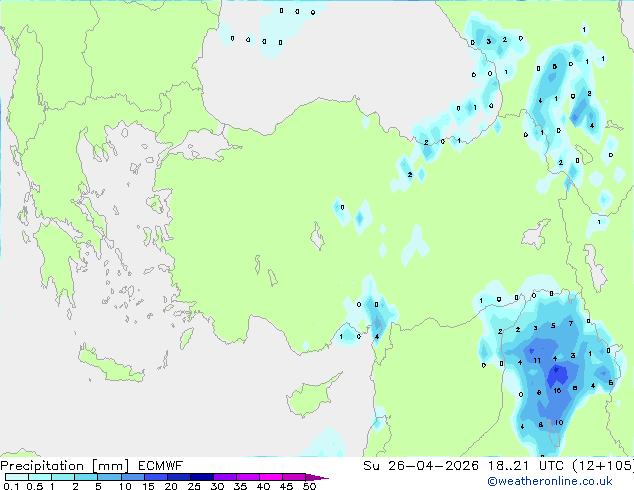Click the 0.1–0.5 mm legend swatch

[x=17, y=477]
